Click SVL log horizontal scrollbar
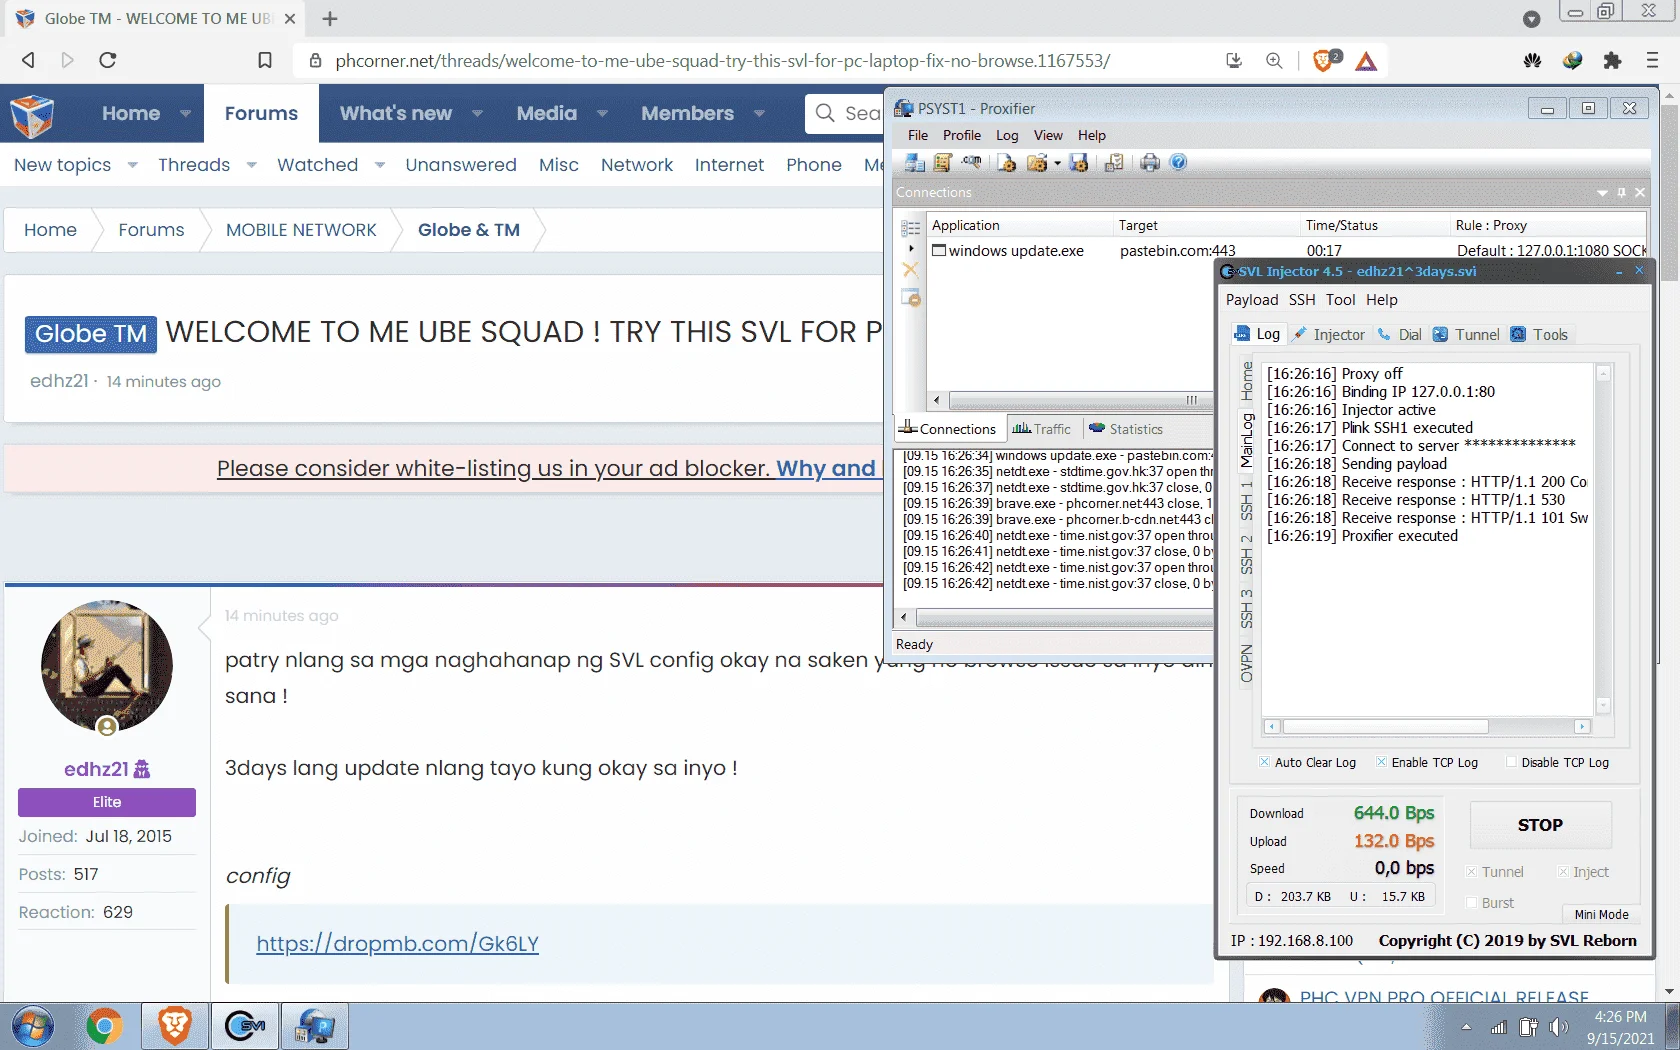Screen dimensions: 1680x1050 tap(1426, 727)
